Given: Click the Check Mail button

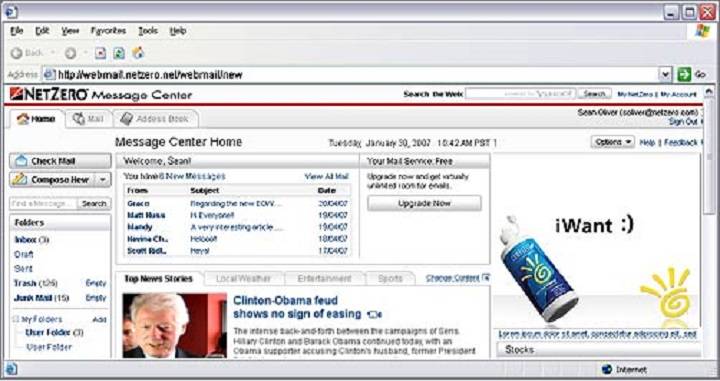Looking at the screenshot, I should pyautogui.click(x=60, y=161).
